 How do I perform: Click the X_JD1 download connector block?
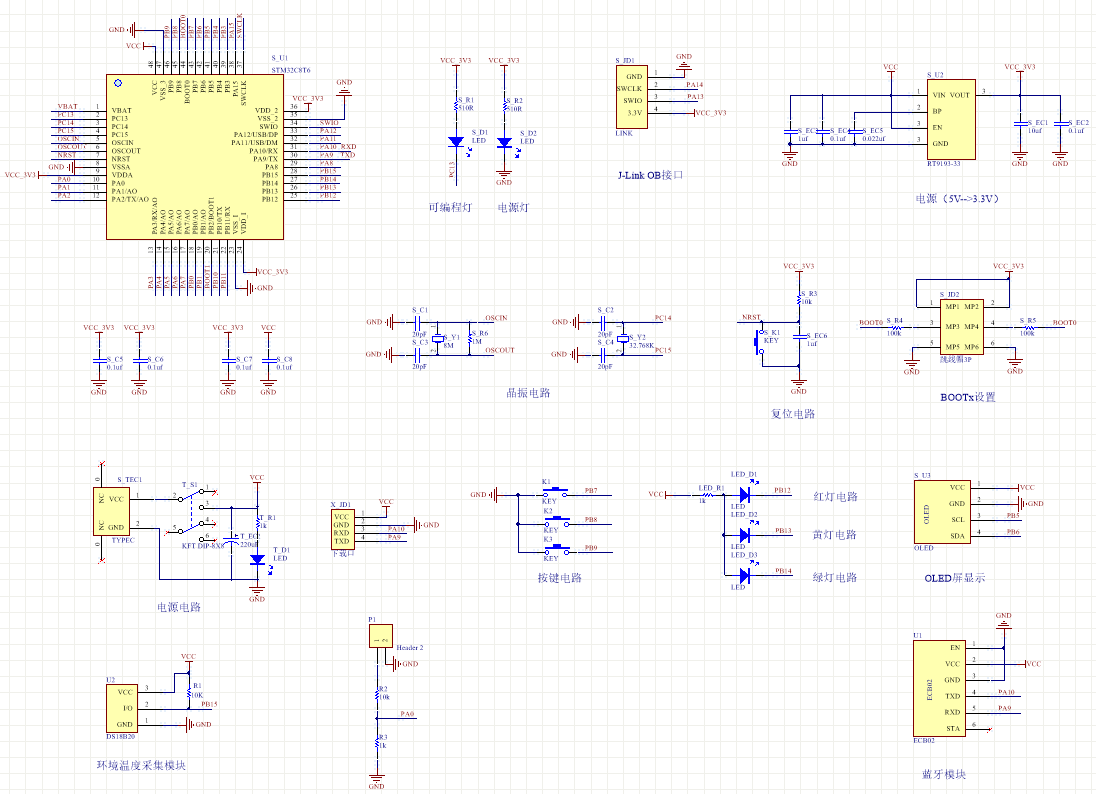(341, 530)
